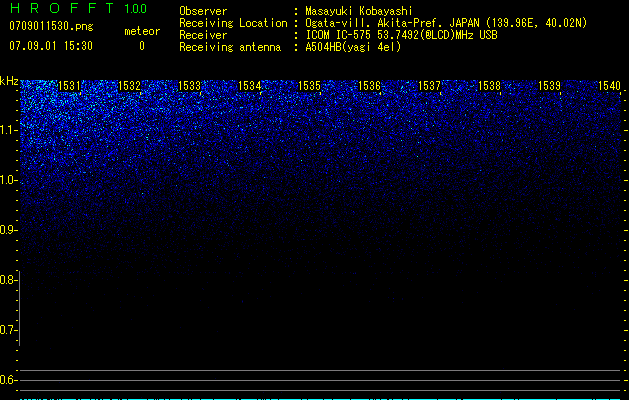
Task: Click the date stamp 07.09.01 15:30
Action: [51, 46]
